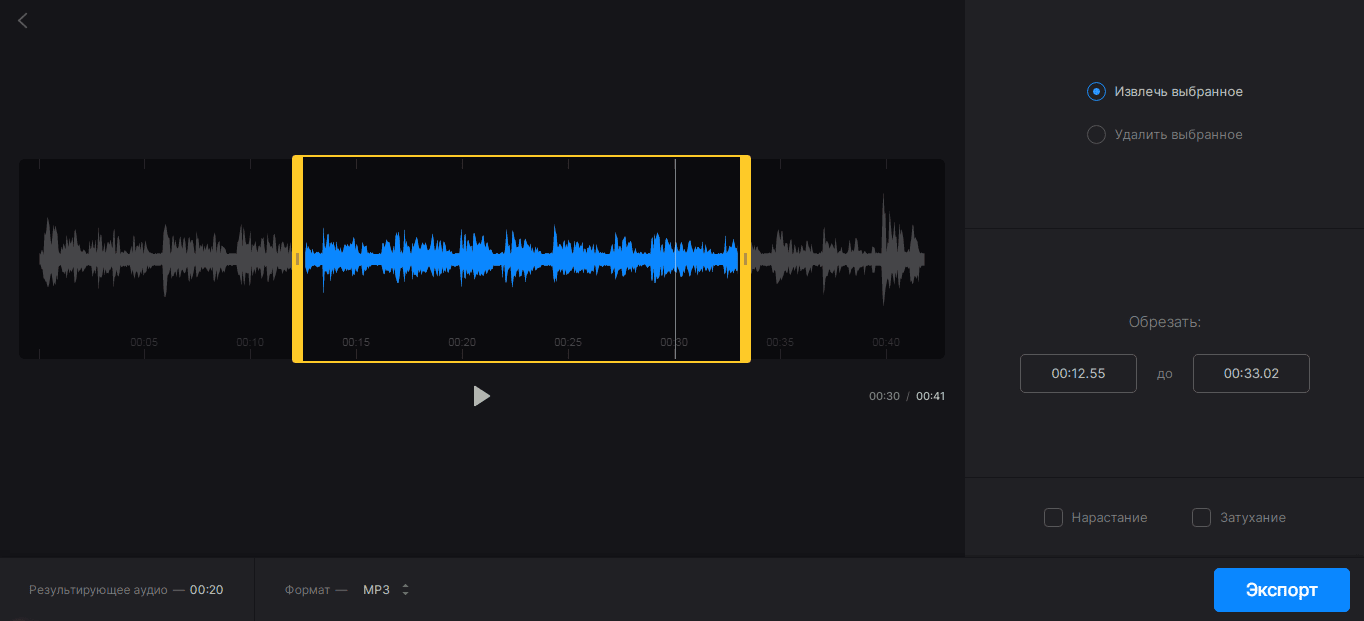Click the blue selected waveform at 00:15
Image resolution: width=1364 pixels, height=621 pixels.
pyautogui.click(x=356, y=259)
